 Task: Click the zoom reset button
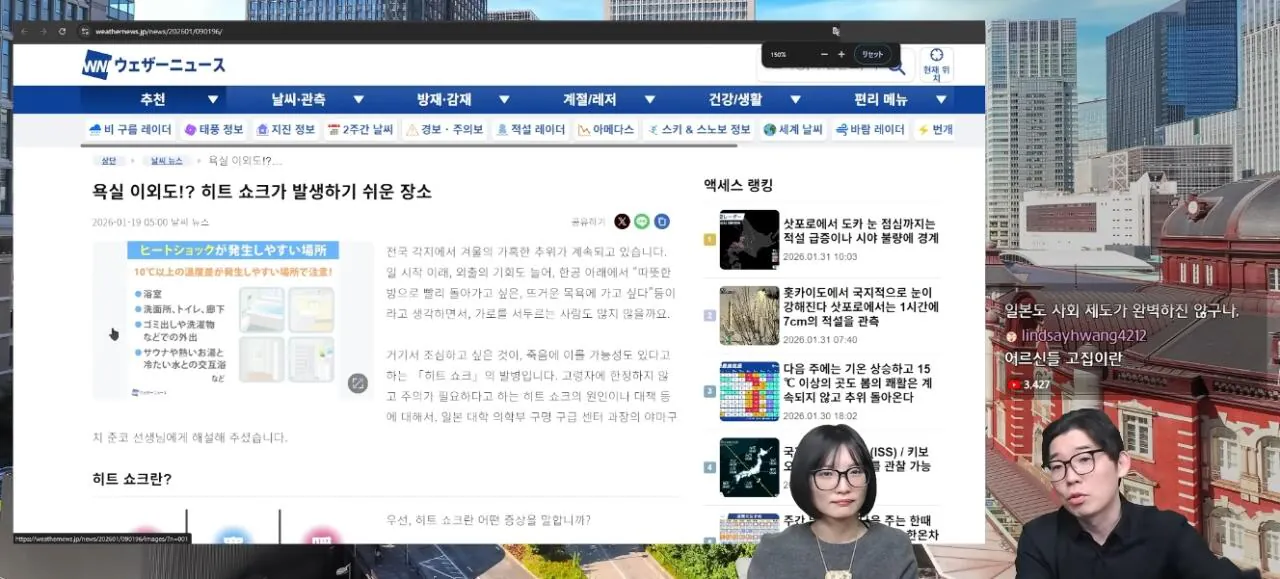(872, 54)
